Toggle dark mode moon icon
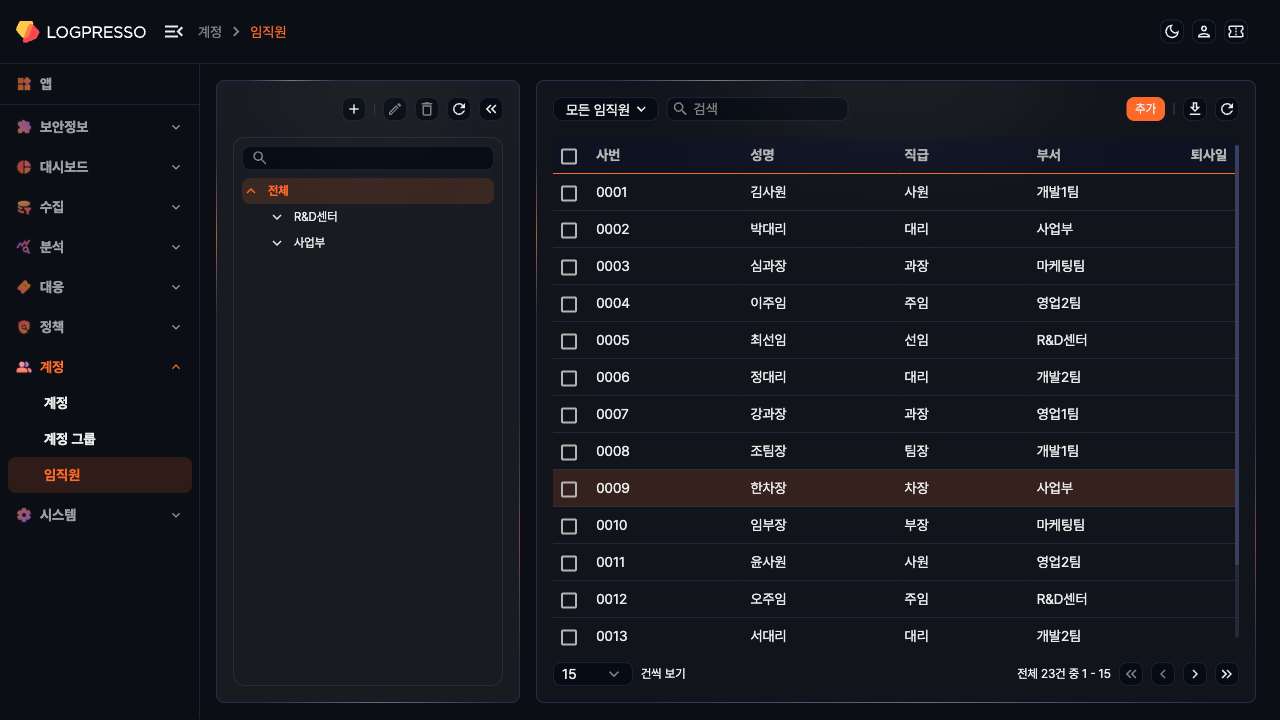 (1172, 32)
